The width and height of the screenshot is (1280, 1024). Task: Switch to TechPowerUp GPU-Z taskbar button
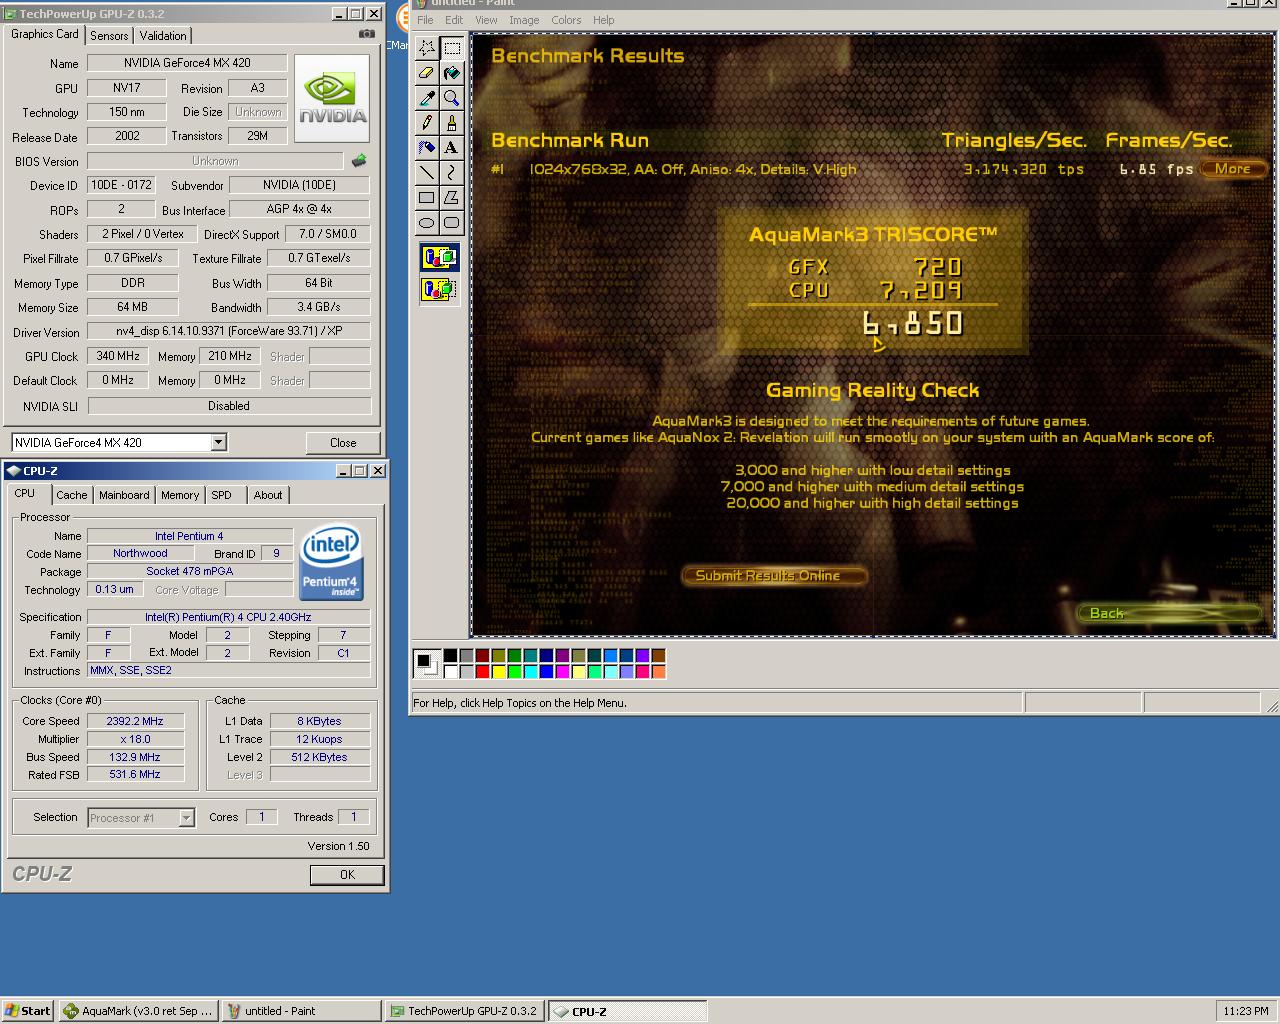point(465,1011)
